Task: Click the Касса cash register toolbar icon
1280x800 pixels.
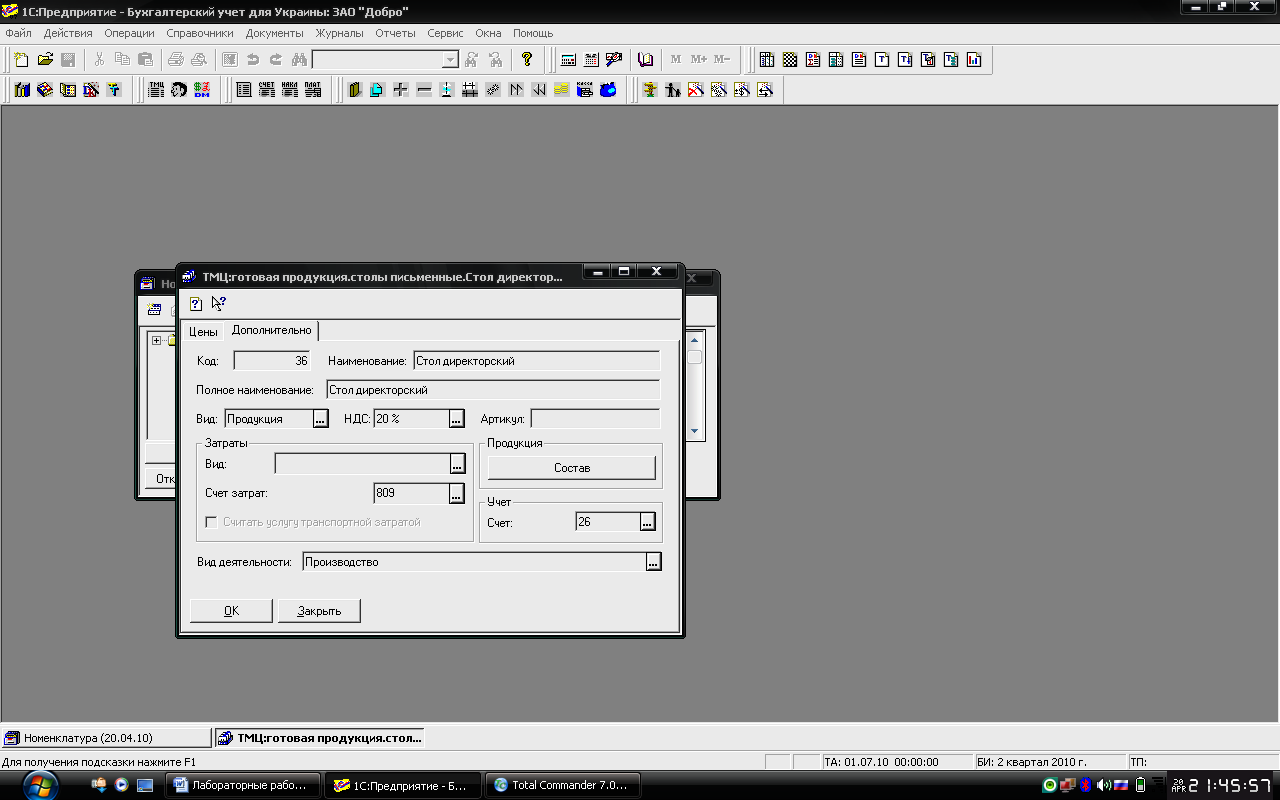Action: (x=585, y=90)
